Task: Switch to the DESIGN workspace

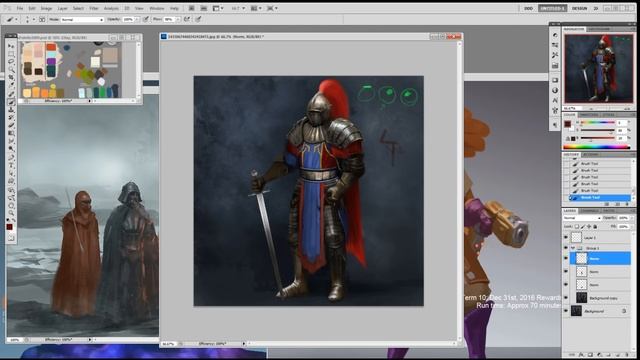Action: point(579,8)
